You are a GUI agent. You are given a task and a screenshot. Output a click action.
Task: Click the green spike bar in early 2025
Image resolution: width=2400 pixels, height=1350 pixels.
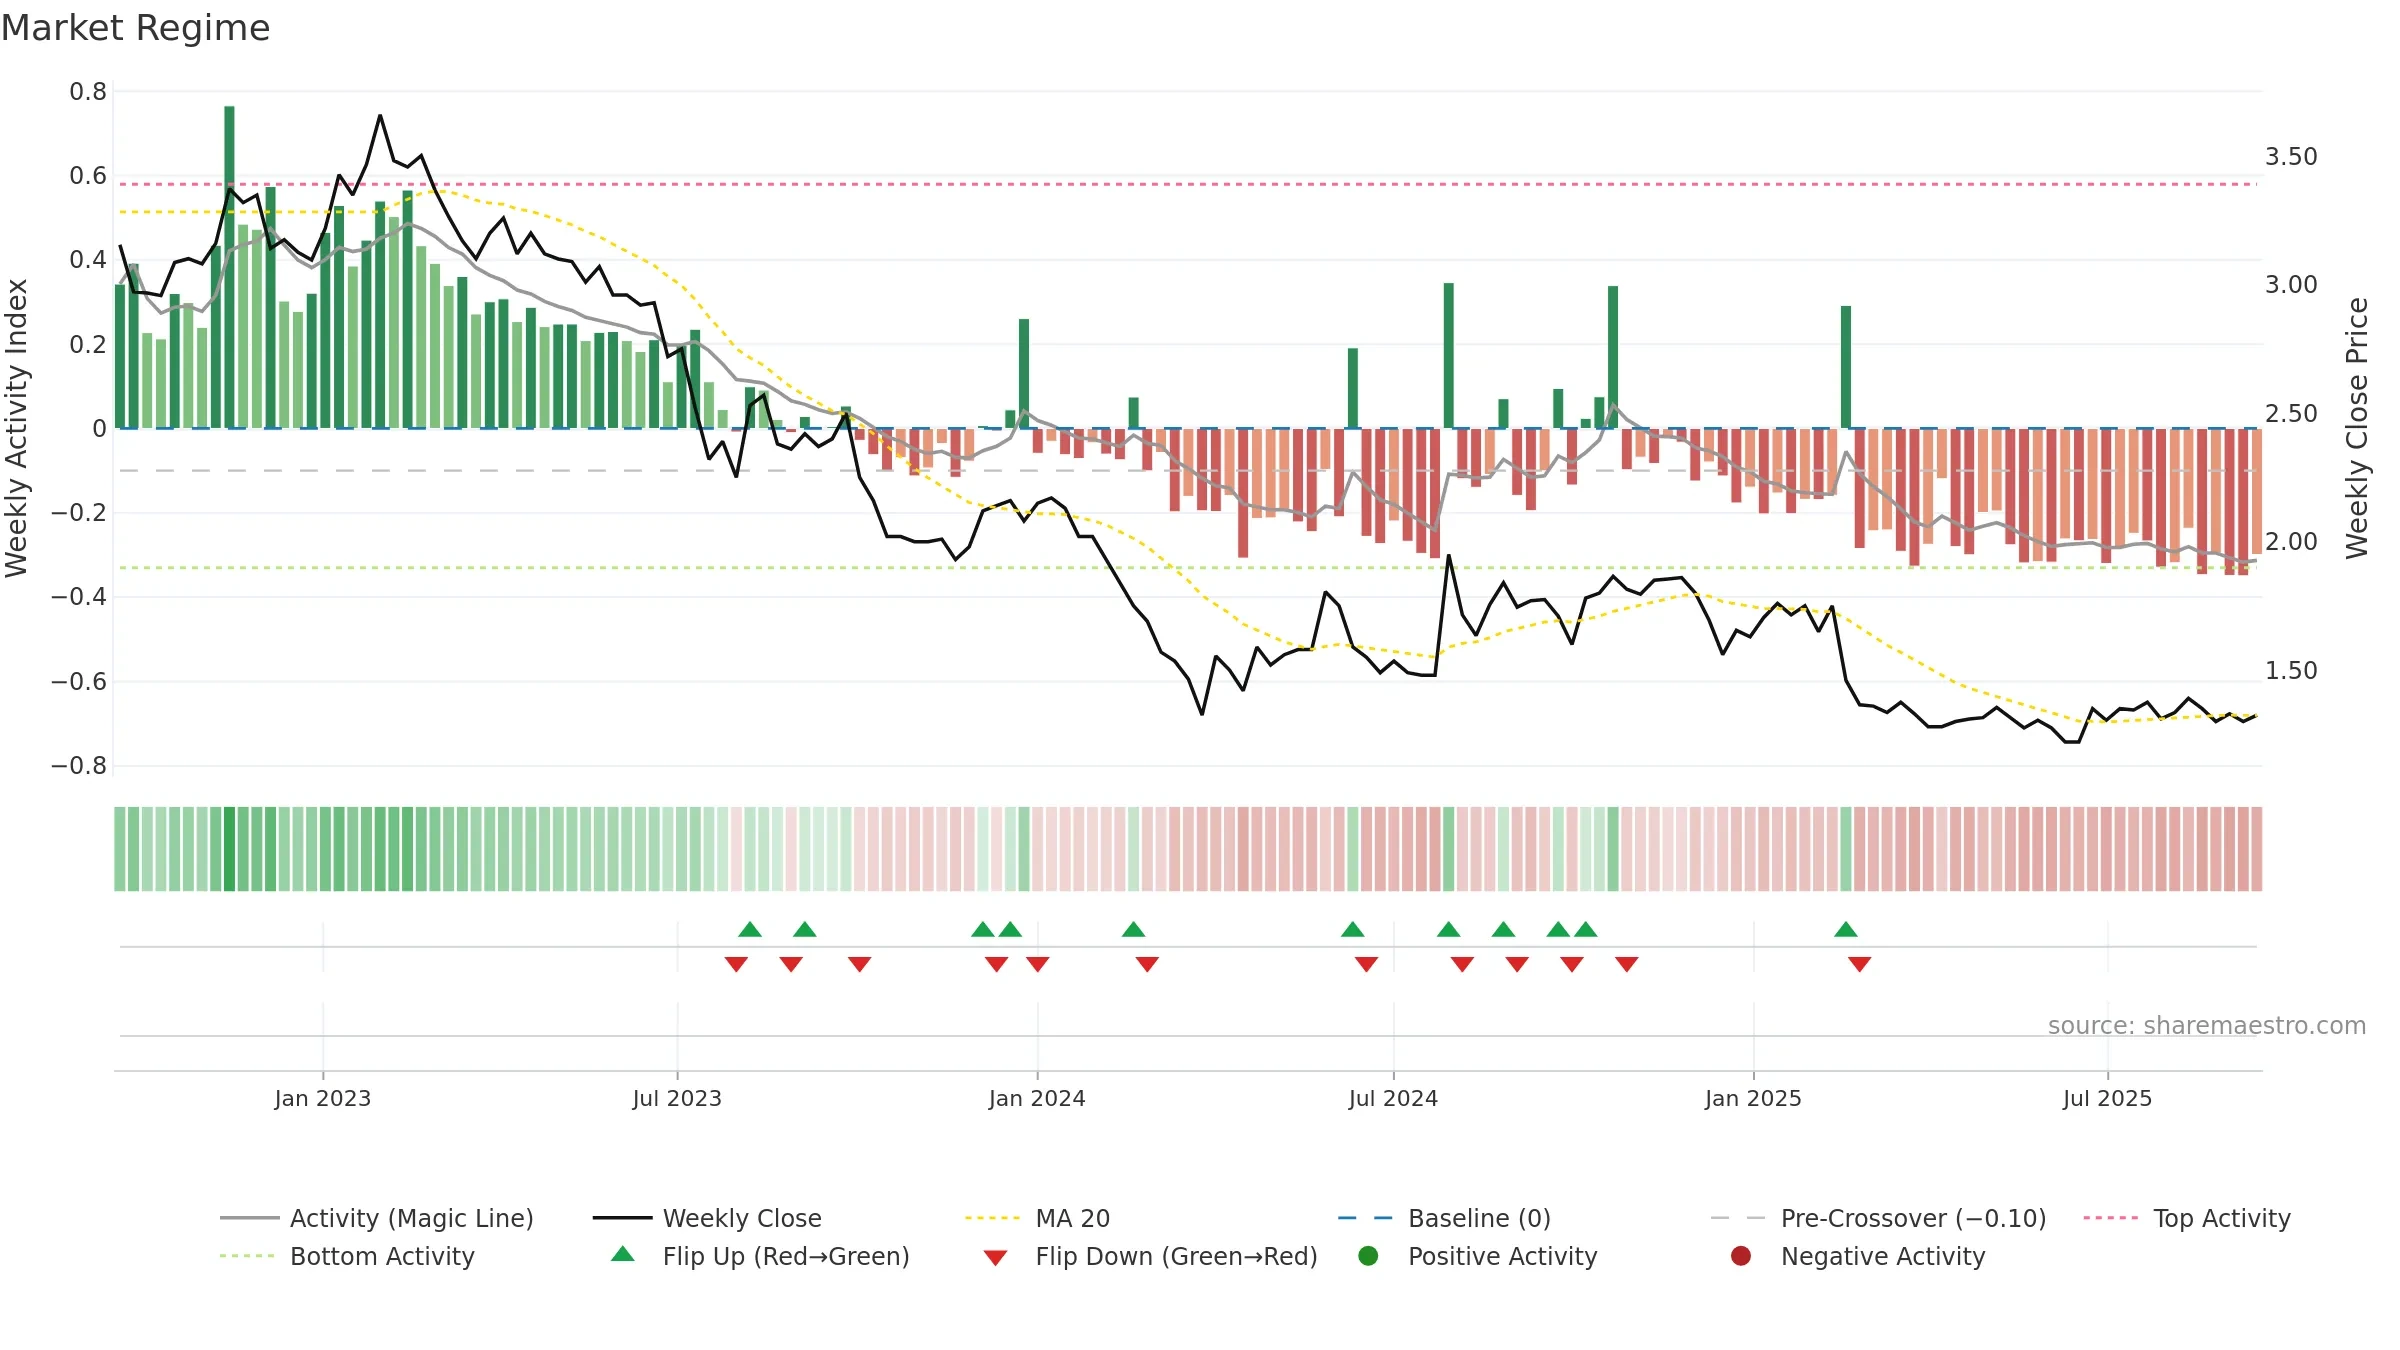[1846, 367]
